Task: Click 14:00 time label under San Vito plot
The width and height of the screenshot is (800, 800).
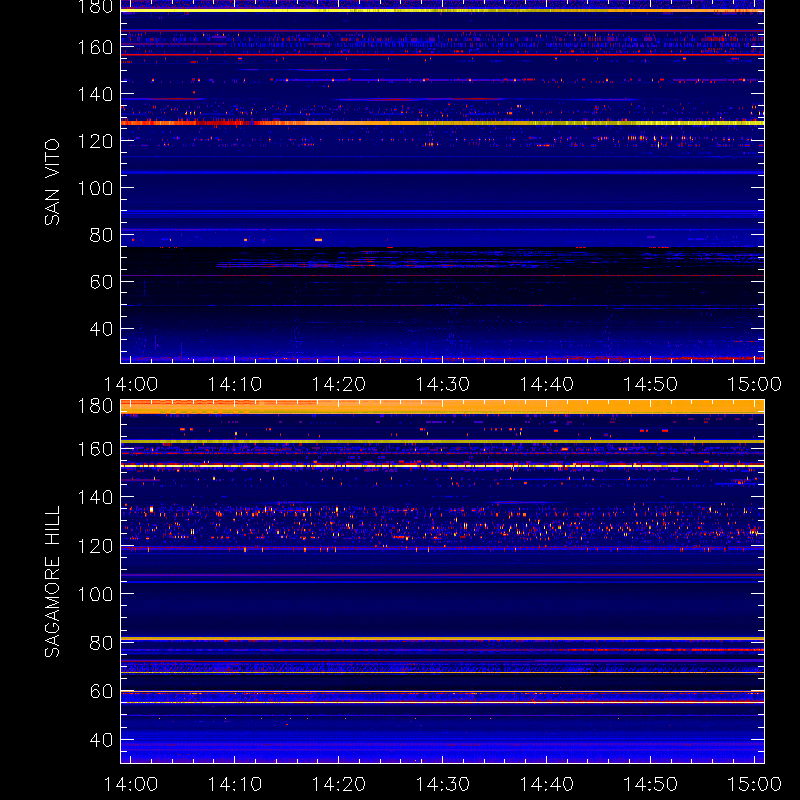Action: pyautogui.click(x=131, y=384)
